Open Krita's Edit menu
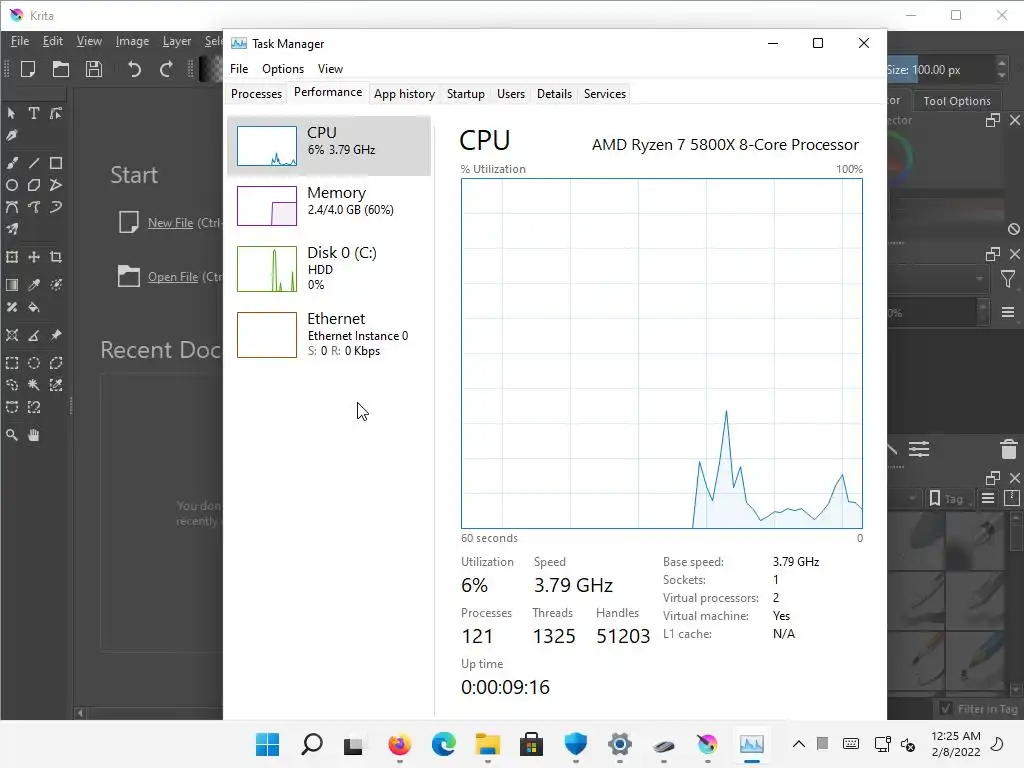Screen dimensions: 1024x768 coord(52,41)
